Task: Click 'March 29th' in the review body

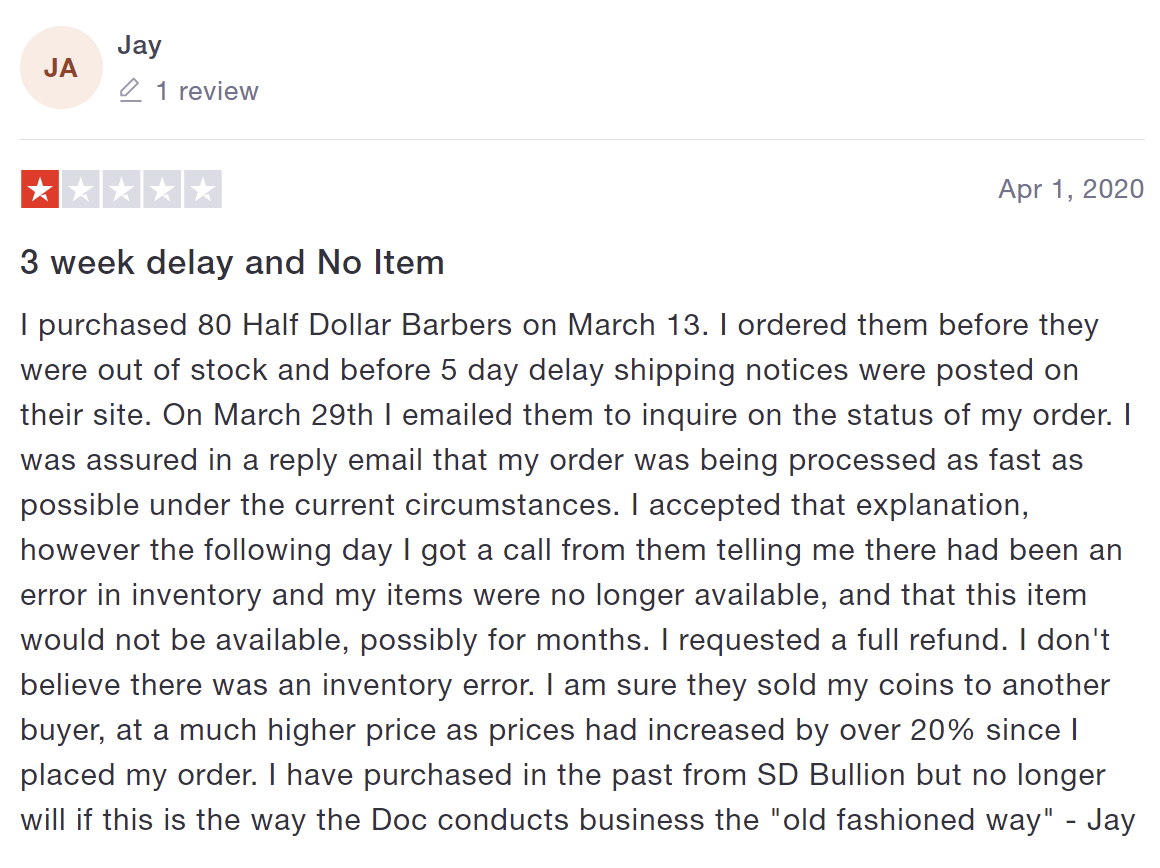Action: click(x=294, y=415)
